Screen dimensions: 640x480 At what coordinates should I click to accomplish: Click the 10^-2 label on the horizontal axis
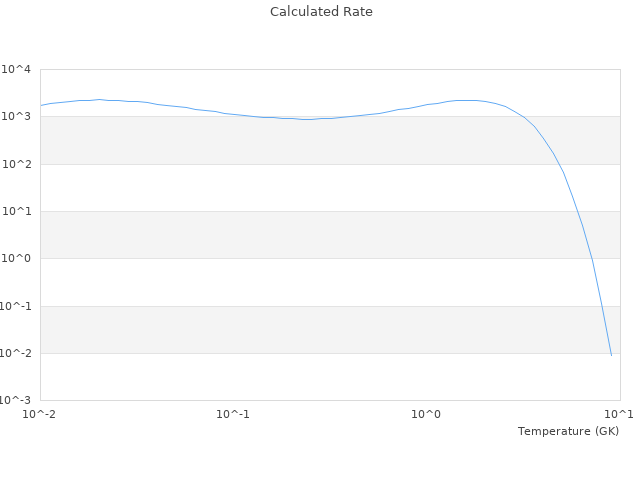click(40, 414)
